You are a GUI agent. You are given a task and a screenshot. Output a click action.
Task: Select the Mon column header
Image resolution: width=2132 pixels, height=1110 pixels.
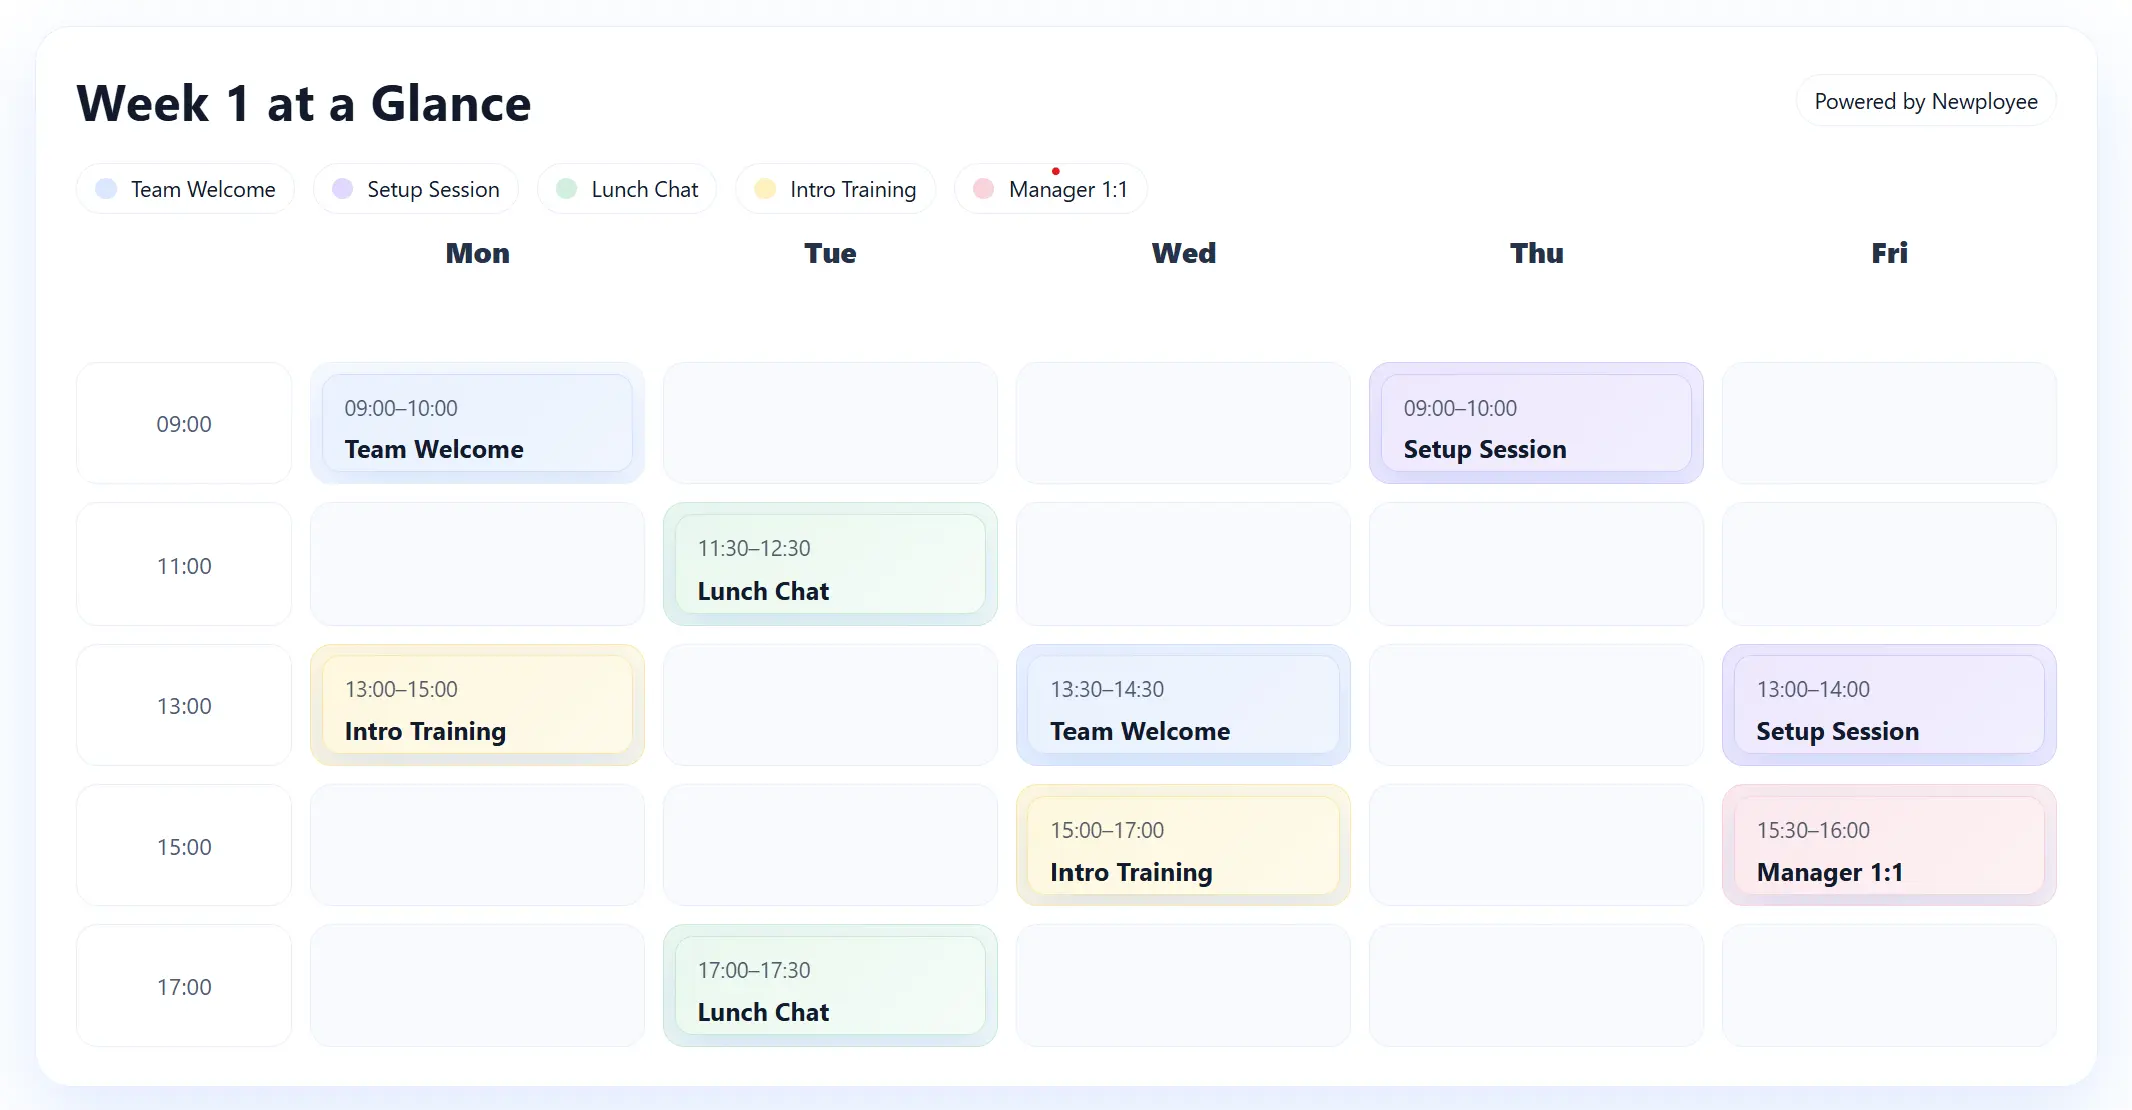tap(477, 253)
